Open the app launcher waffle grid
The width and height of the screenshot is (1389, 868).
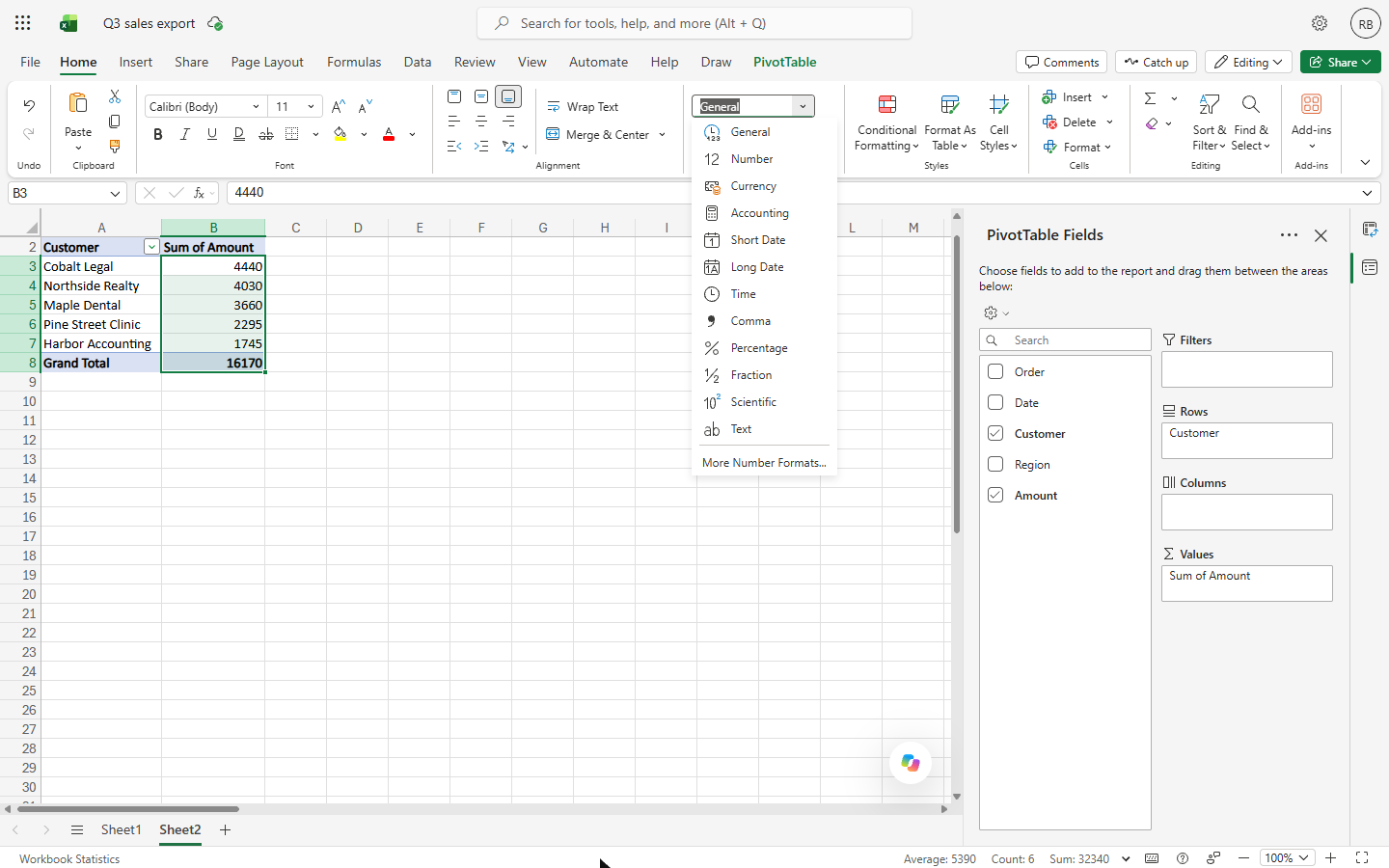tap(23, 22)
